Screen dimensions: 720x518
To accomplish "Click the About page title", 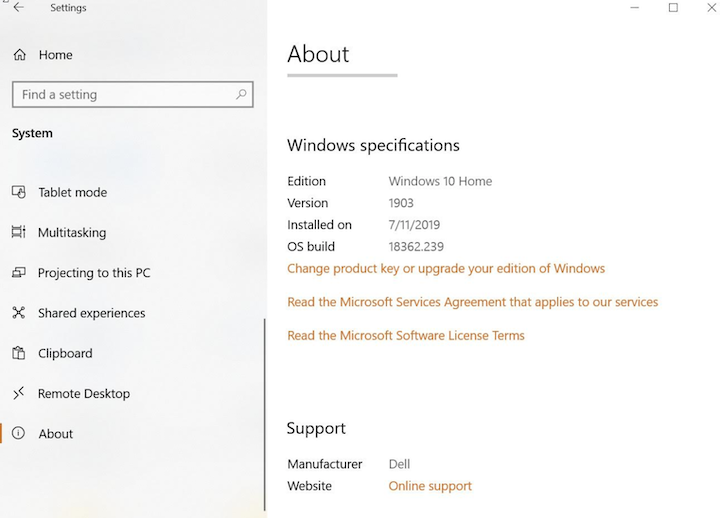I will (x=318, y=54).
